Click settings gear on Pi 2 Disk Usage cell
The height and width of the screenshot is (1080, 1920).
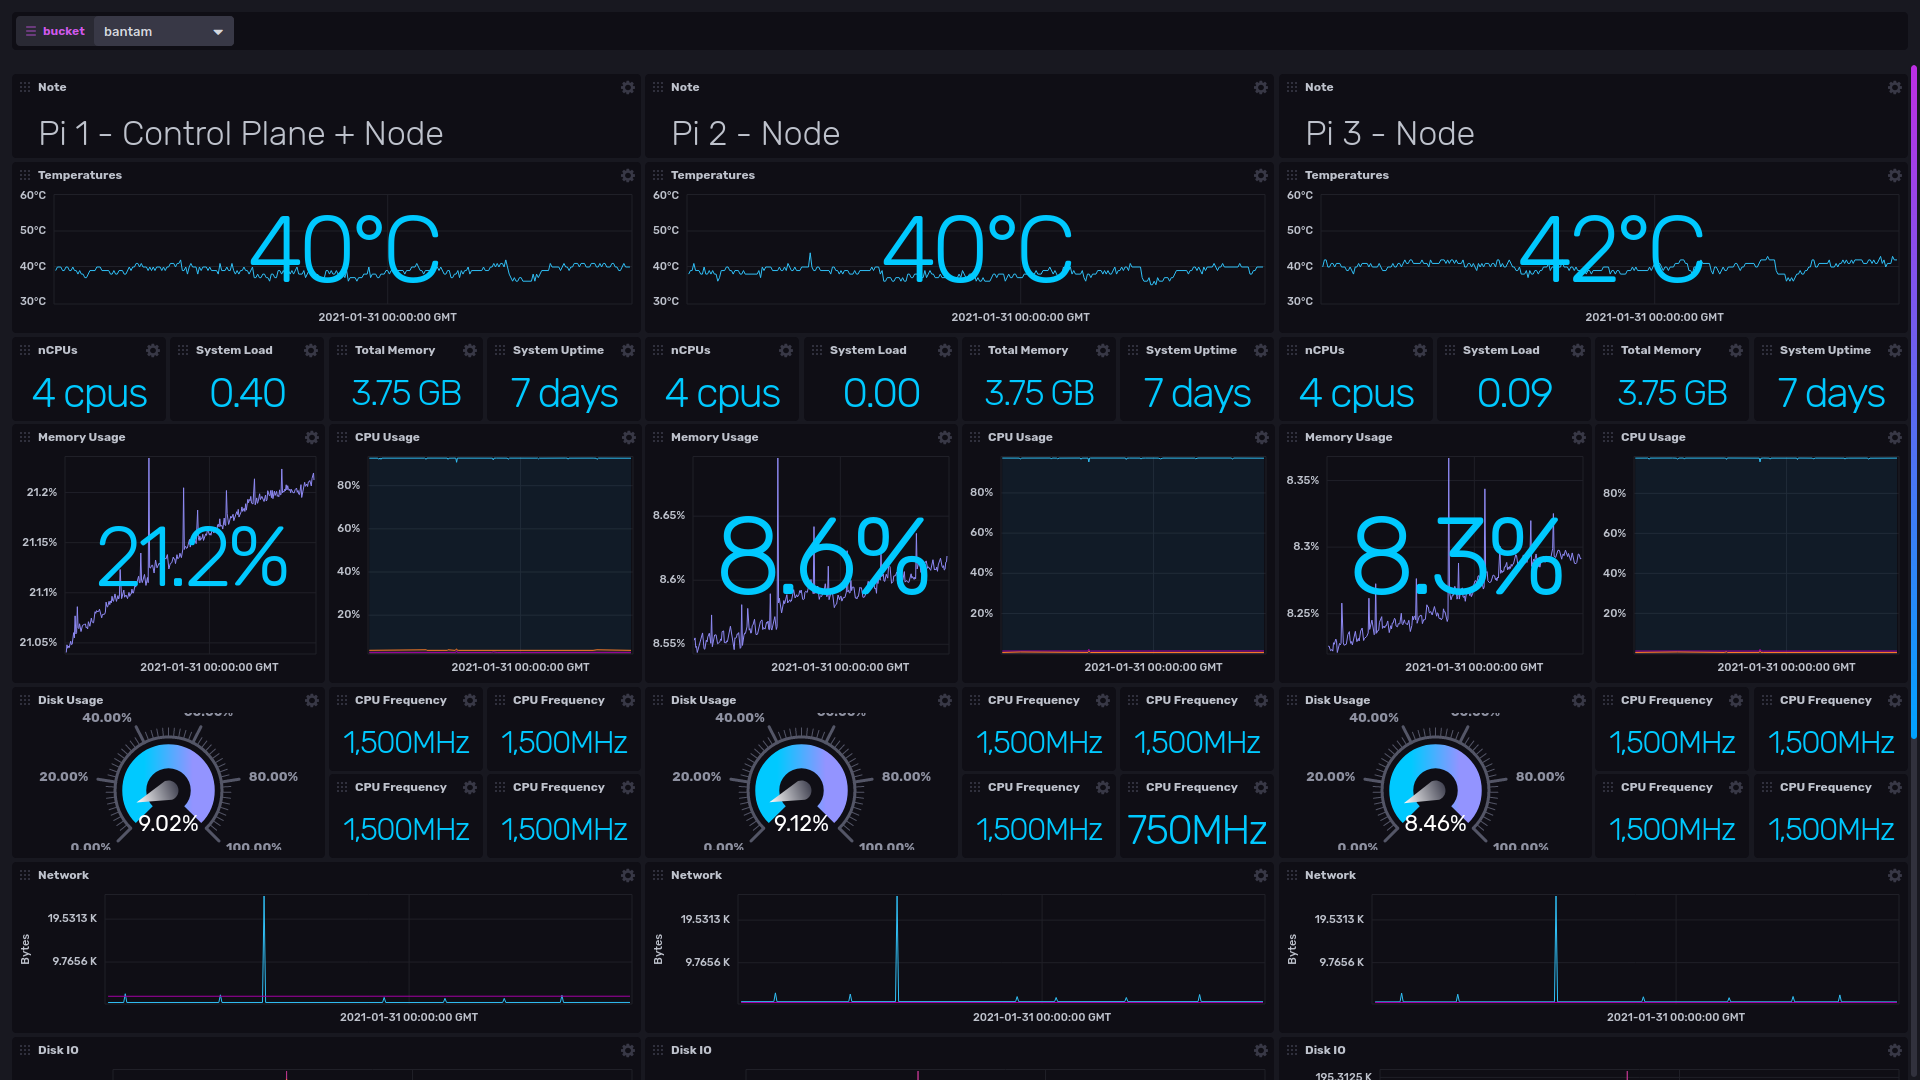click(x=945, y=700)
